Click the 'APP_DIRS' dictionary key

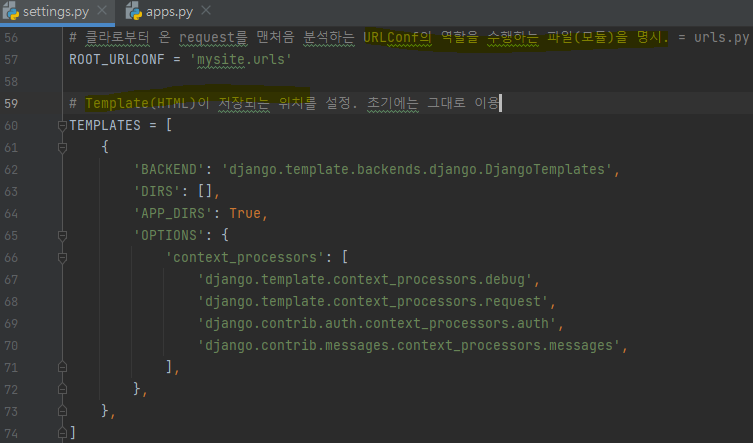[x=173, y=213]
